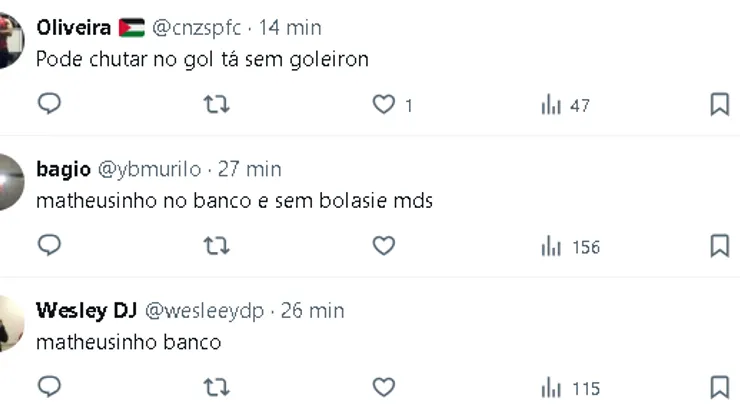Like bagio's tweet about bolasie
Viewport: 740px width, 416px height.
click(x=384, y=245)
